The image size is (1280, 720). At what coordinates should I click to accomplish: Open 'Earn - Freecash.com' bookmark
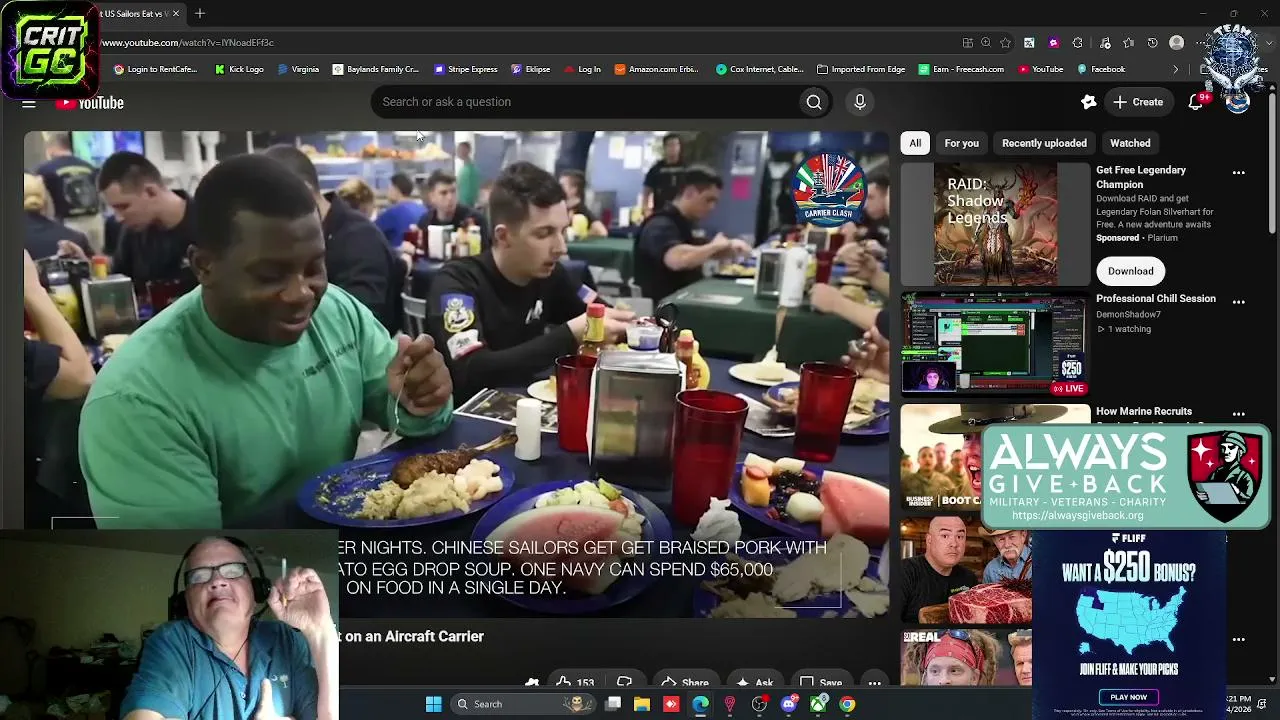[x=961, y=70]
